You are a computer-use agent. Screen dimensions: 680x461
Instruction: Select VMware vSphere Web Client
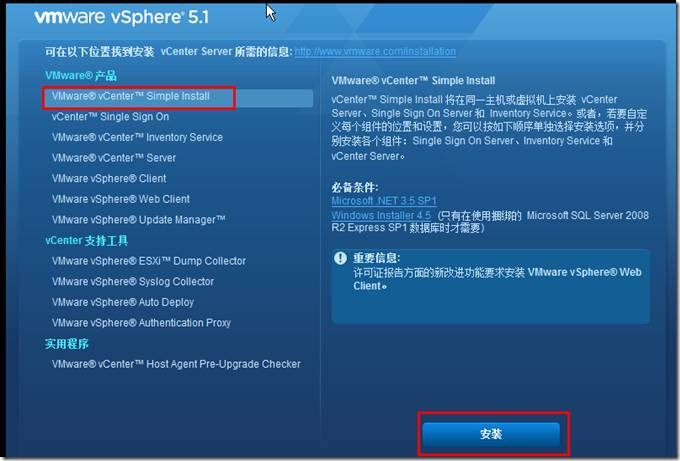coord(121,199)
